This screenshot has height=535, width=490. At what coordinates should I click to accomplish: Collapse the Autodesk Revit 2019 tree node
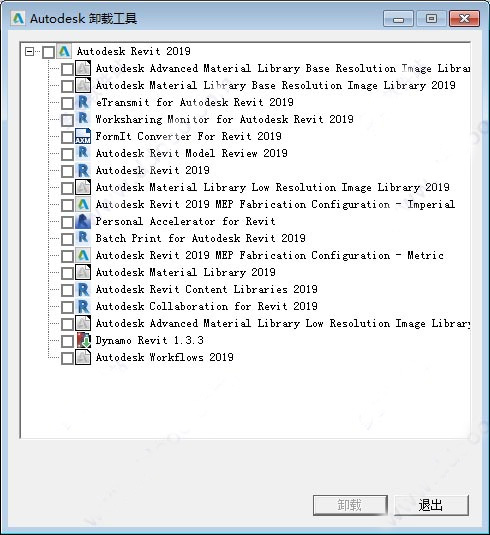[30, 52]
